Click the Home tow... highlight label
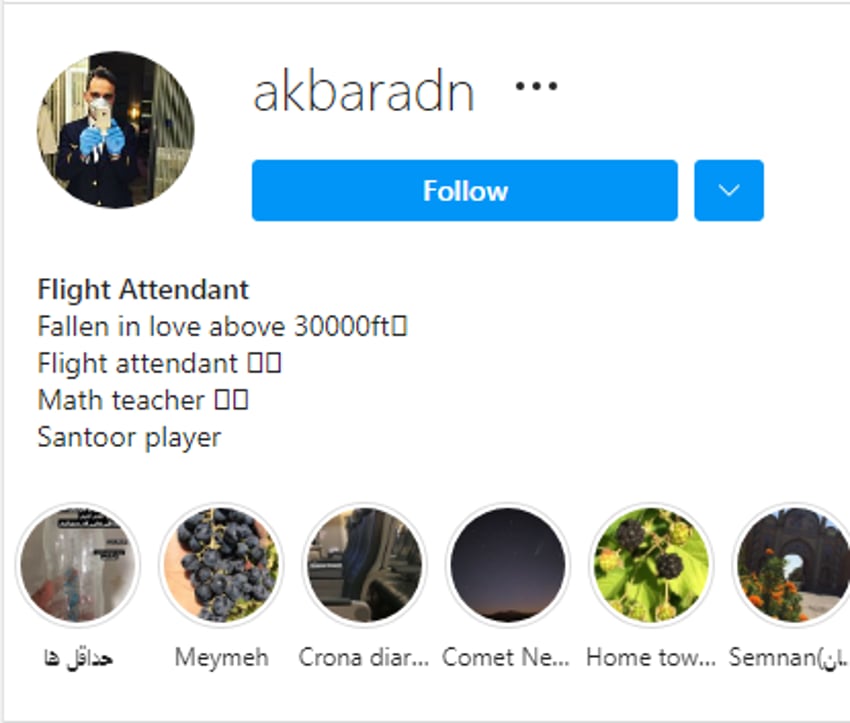The image size is (850, 723). point(651,657)
